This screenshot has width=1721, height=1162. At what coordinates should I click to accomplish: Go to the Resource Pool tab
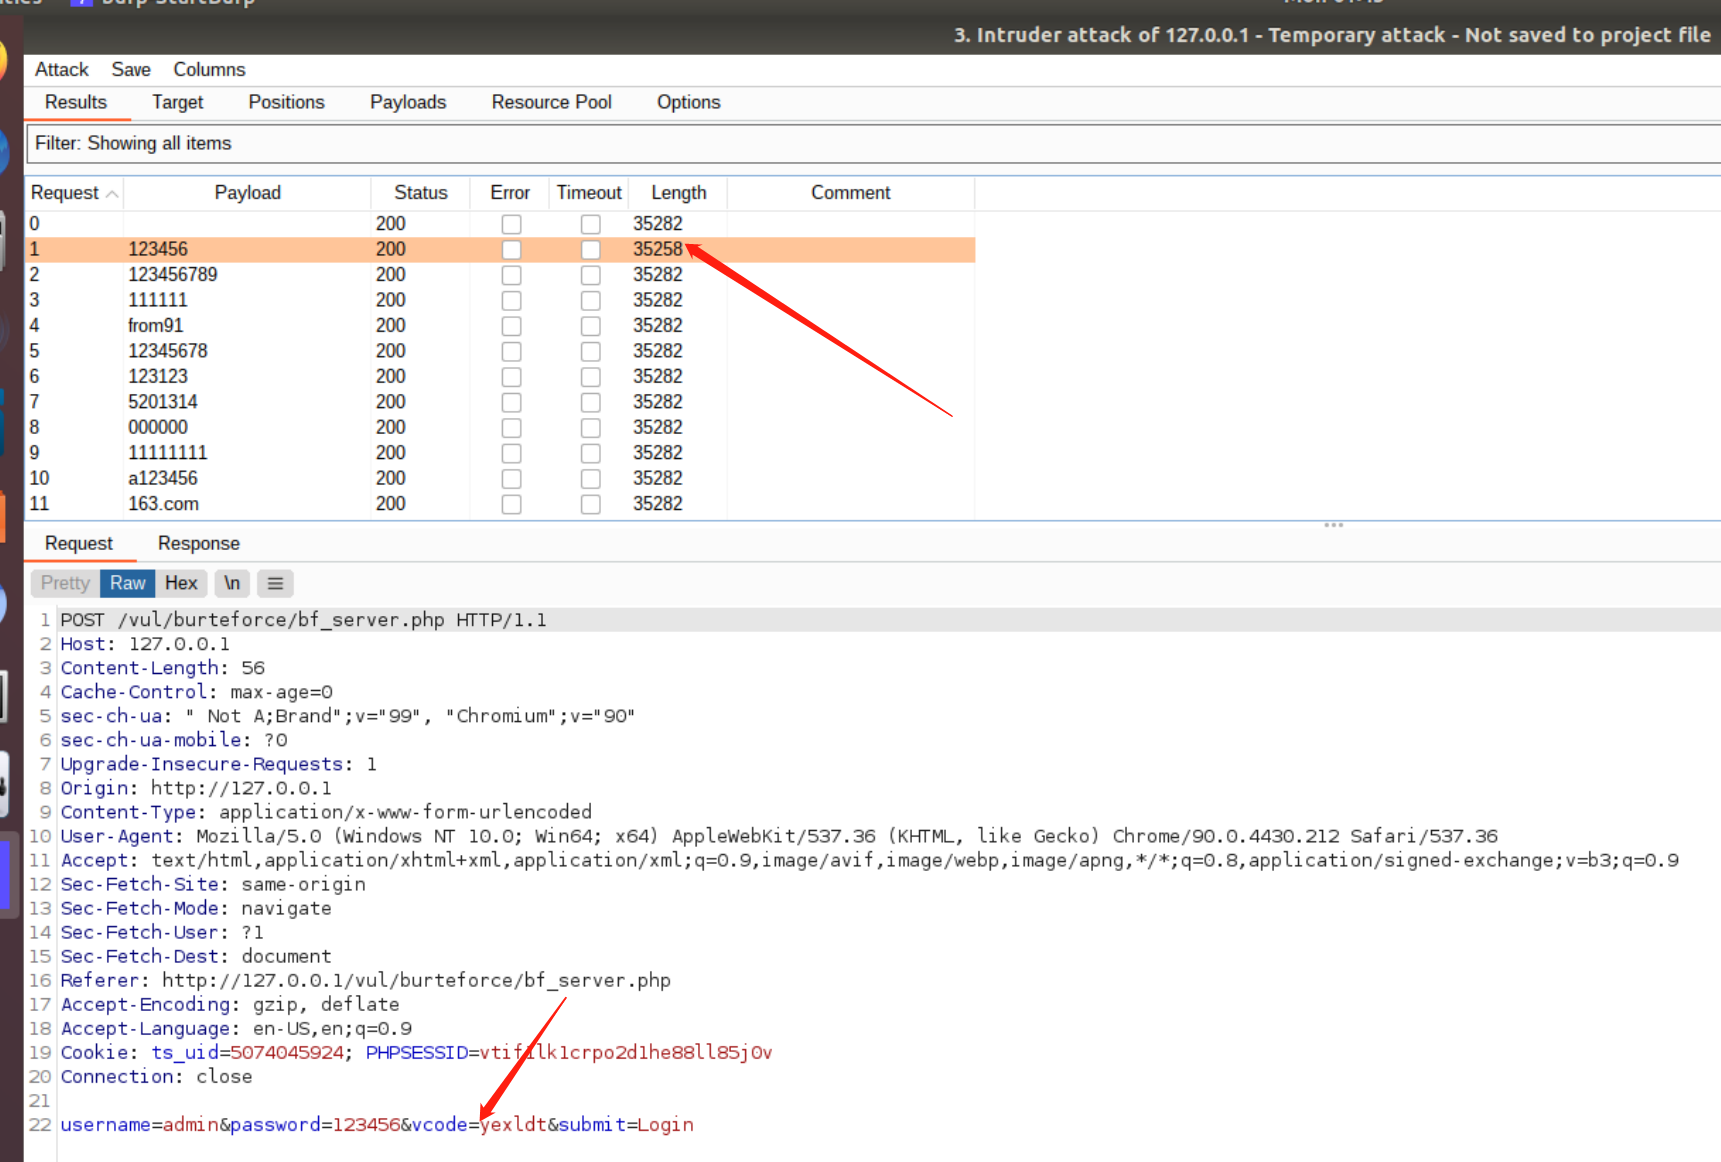(551, 102)
